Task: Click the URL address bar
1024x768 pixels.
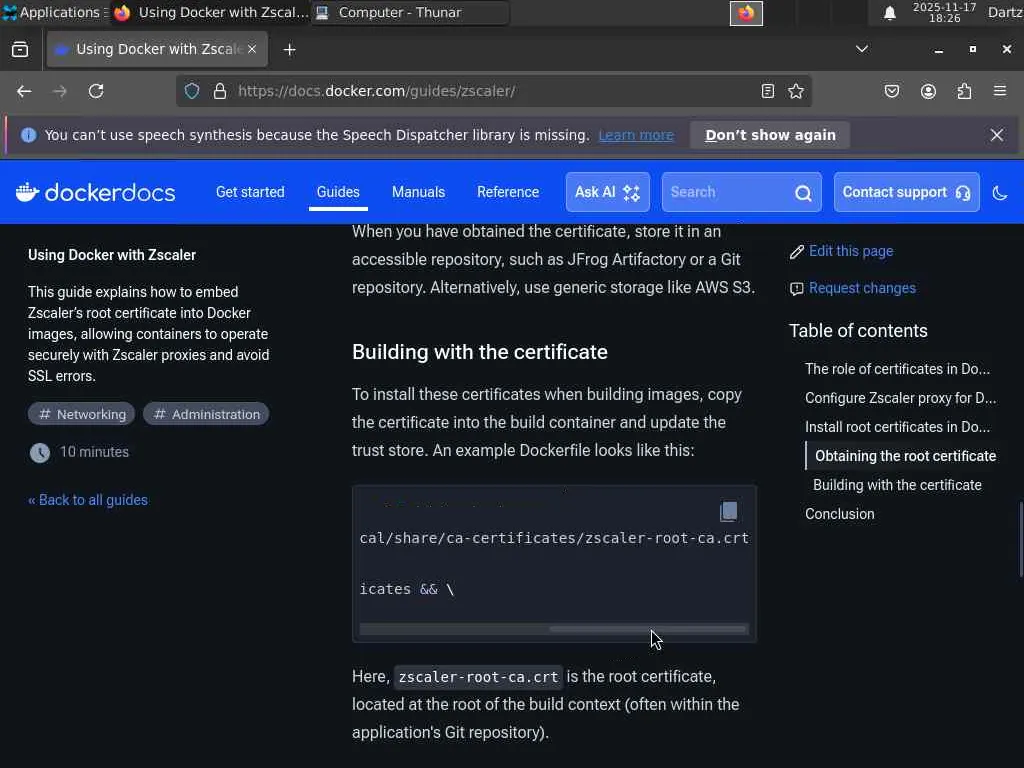Action: tap(493, 91)
